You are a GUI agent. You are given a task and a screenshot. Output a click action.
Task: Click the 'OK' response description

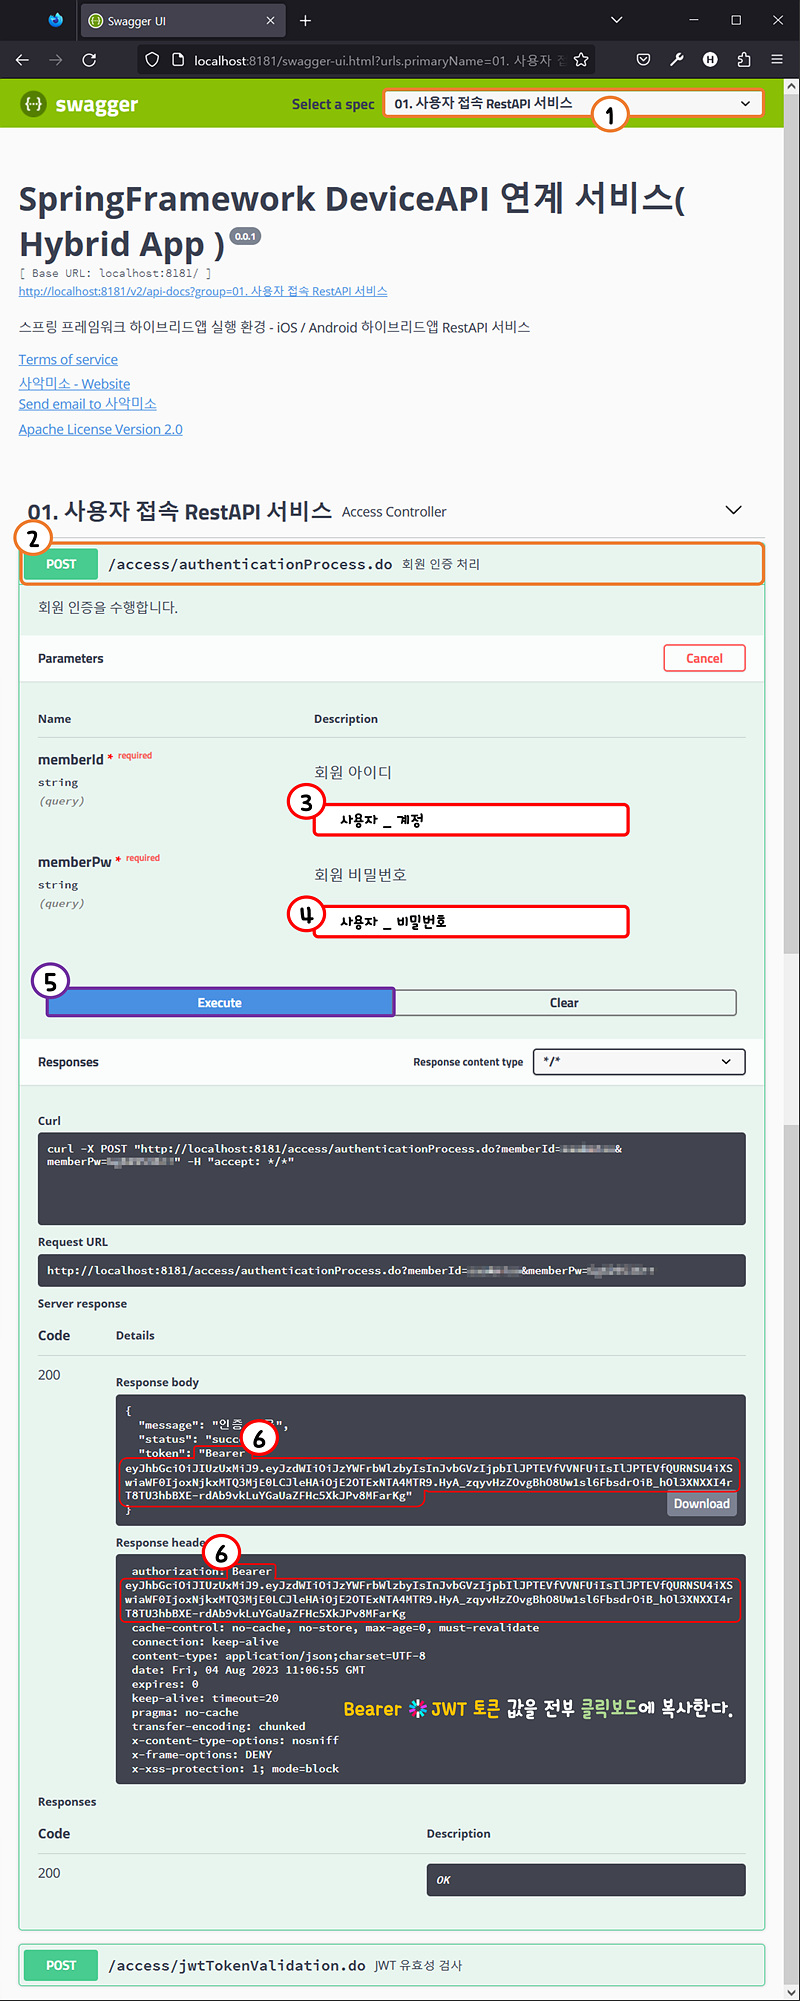586,1880
